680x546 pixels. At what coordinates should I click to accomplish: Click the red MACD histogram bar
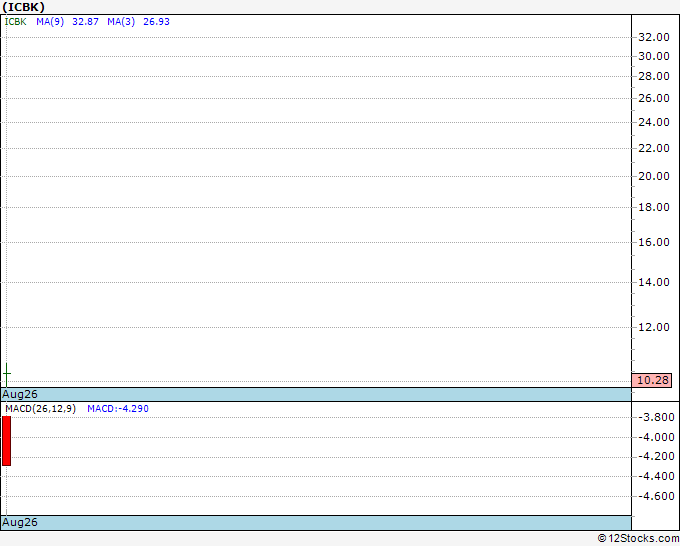coord(7,441)
